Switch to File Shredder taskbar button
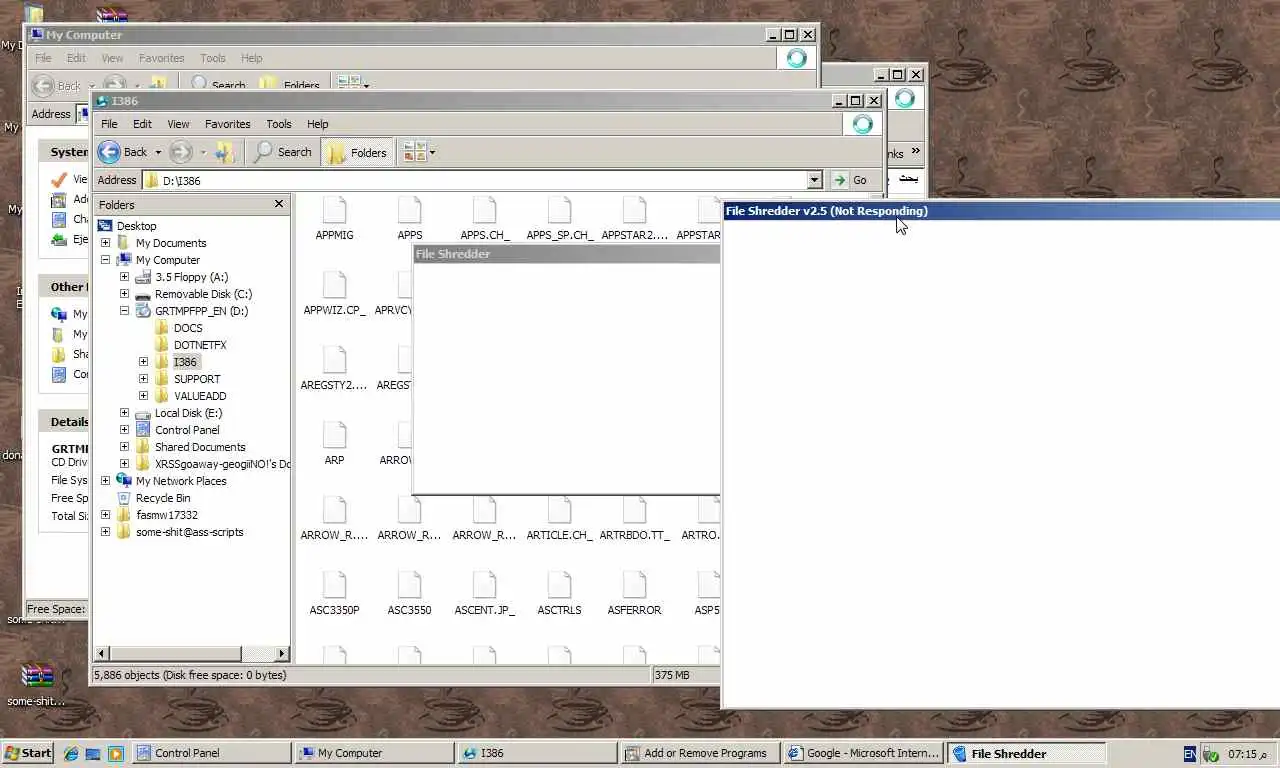This screenshot has width=1280, height=768. click(x=1027, y=753)
